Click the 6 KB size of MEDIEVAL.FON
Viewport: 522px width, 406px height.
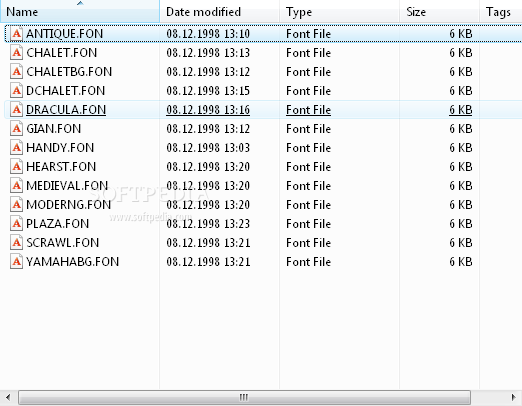461,186
